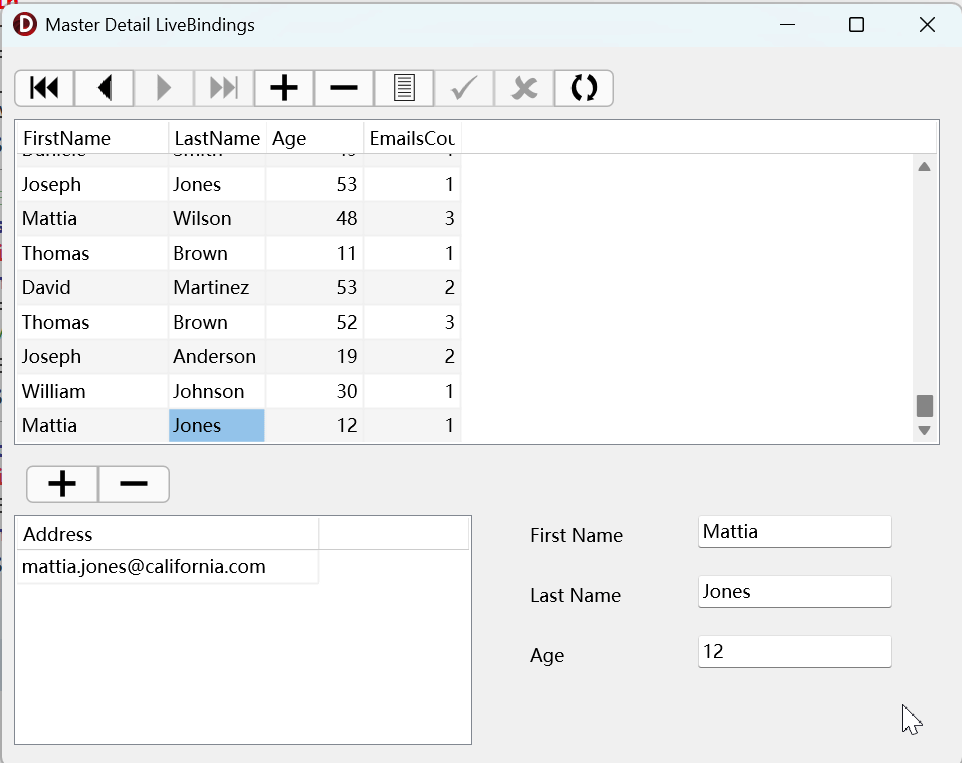The height and width of the screenshot is (763, 962).
Task: Insert new record with navigator plus
Action: [x=284, y=88]
